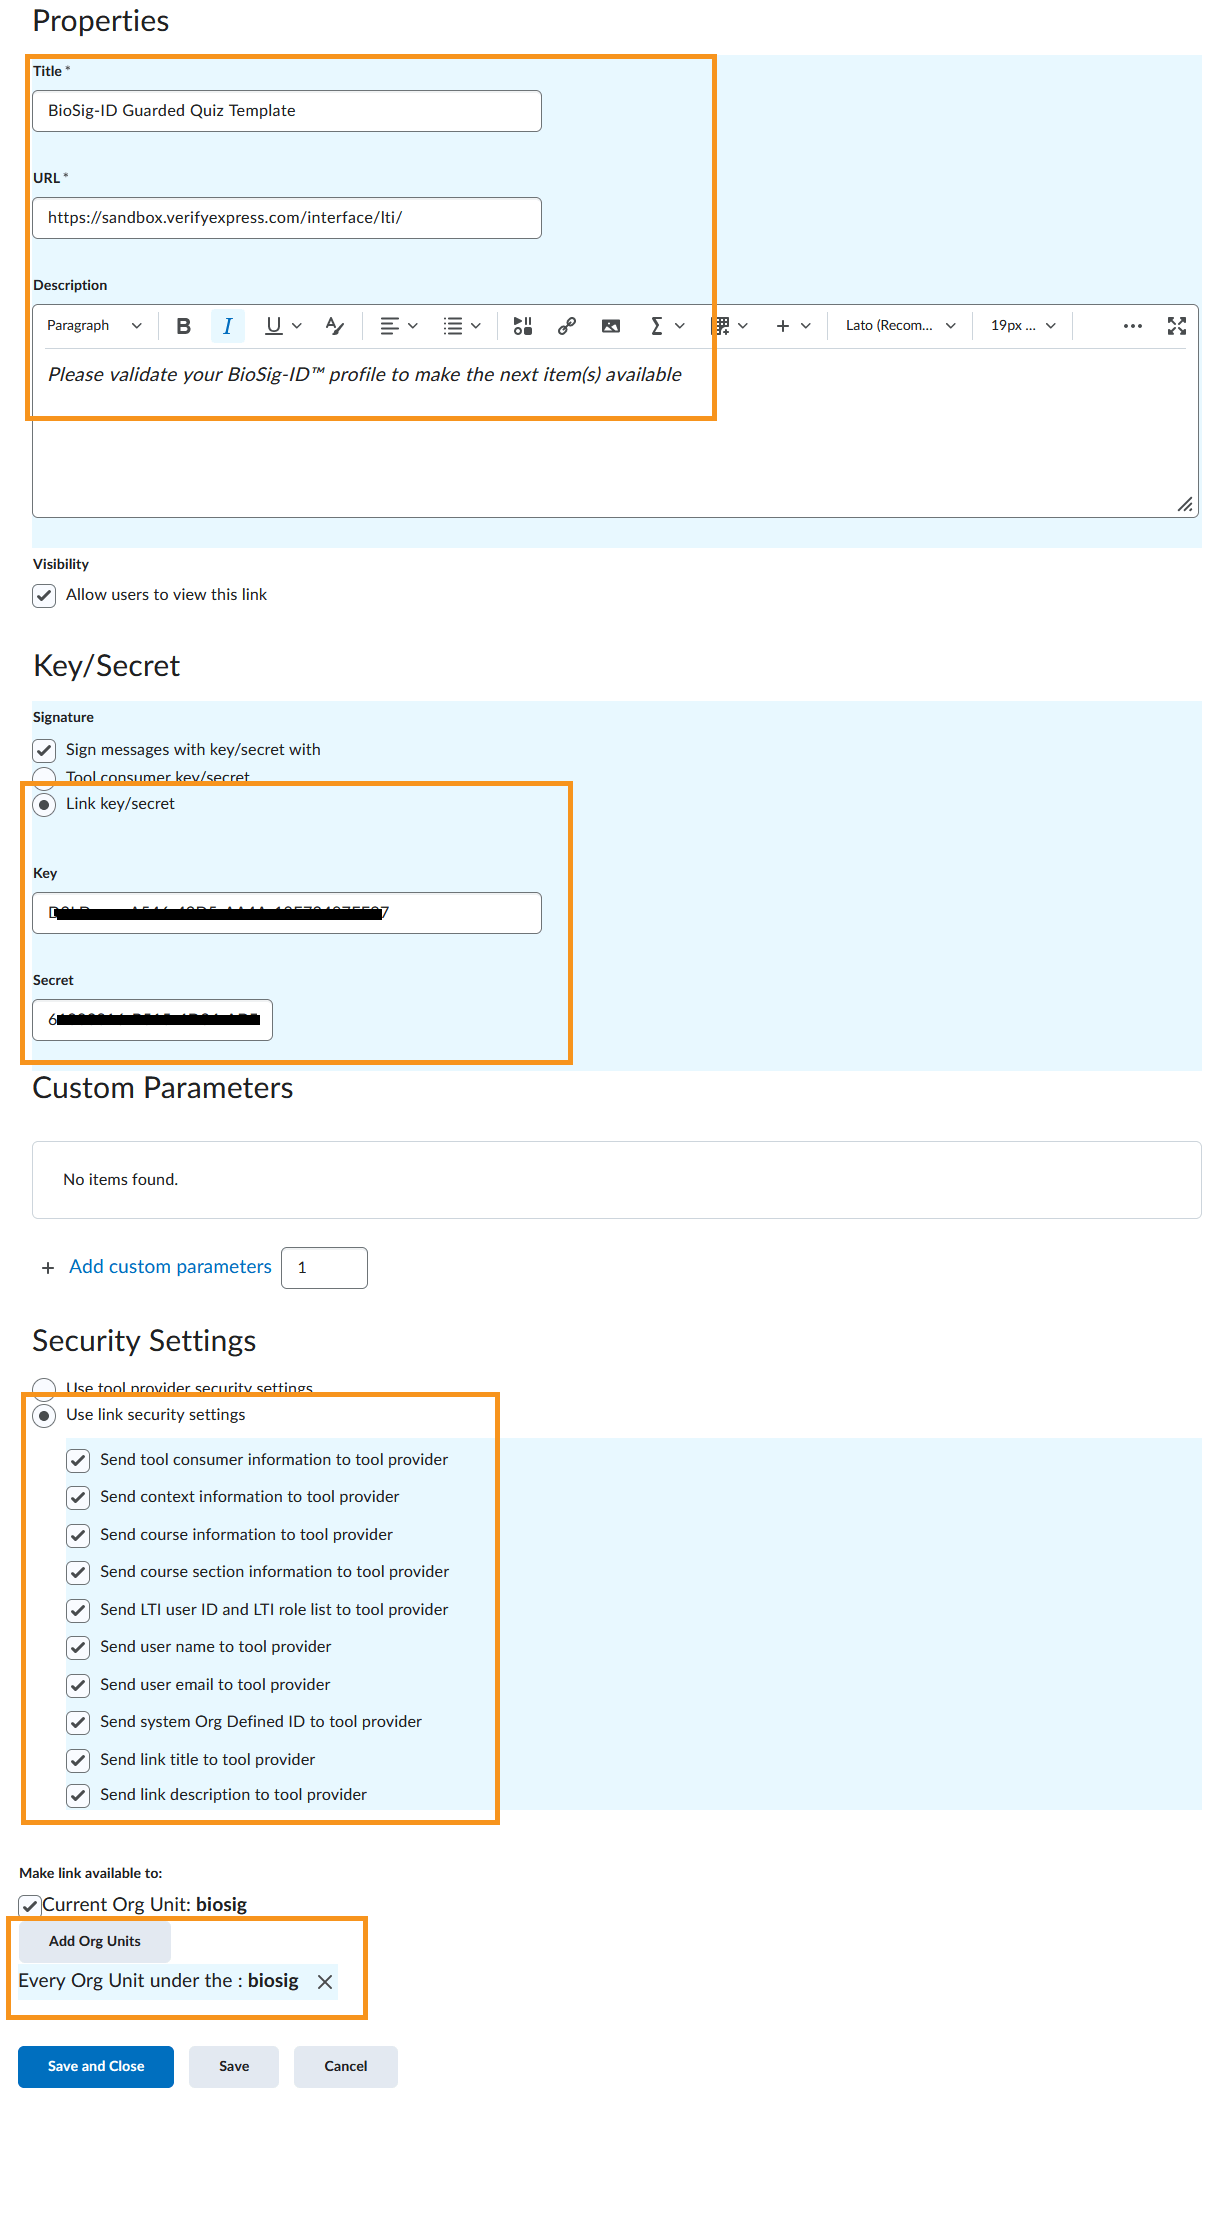Image resolution: width=1230 pixels, height=2240 pixels.
Task: Select the Link key/secret radio option
Action: point(44,805)
